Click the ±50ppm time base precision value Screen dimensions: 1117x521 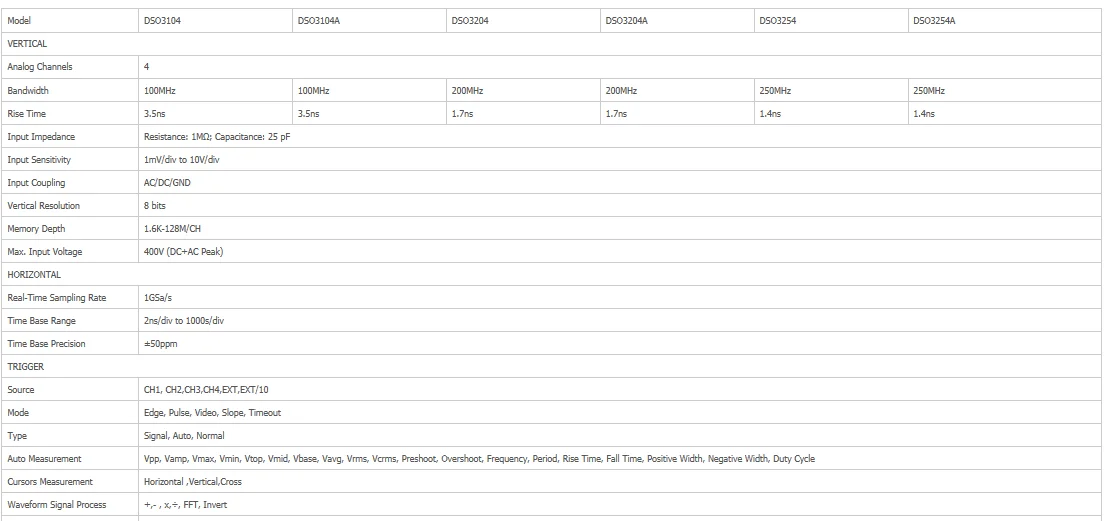[x=160, y=344]
